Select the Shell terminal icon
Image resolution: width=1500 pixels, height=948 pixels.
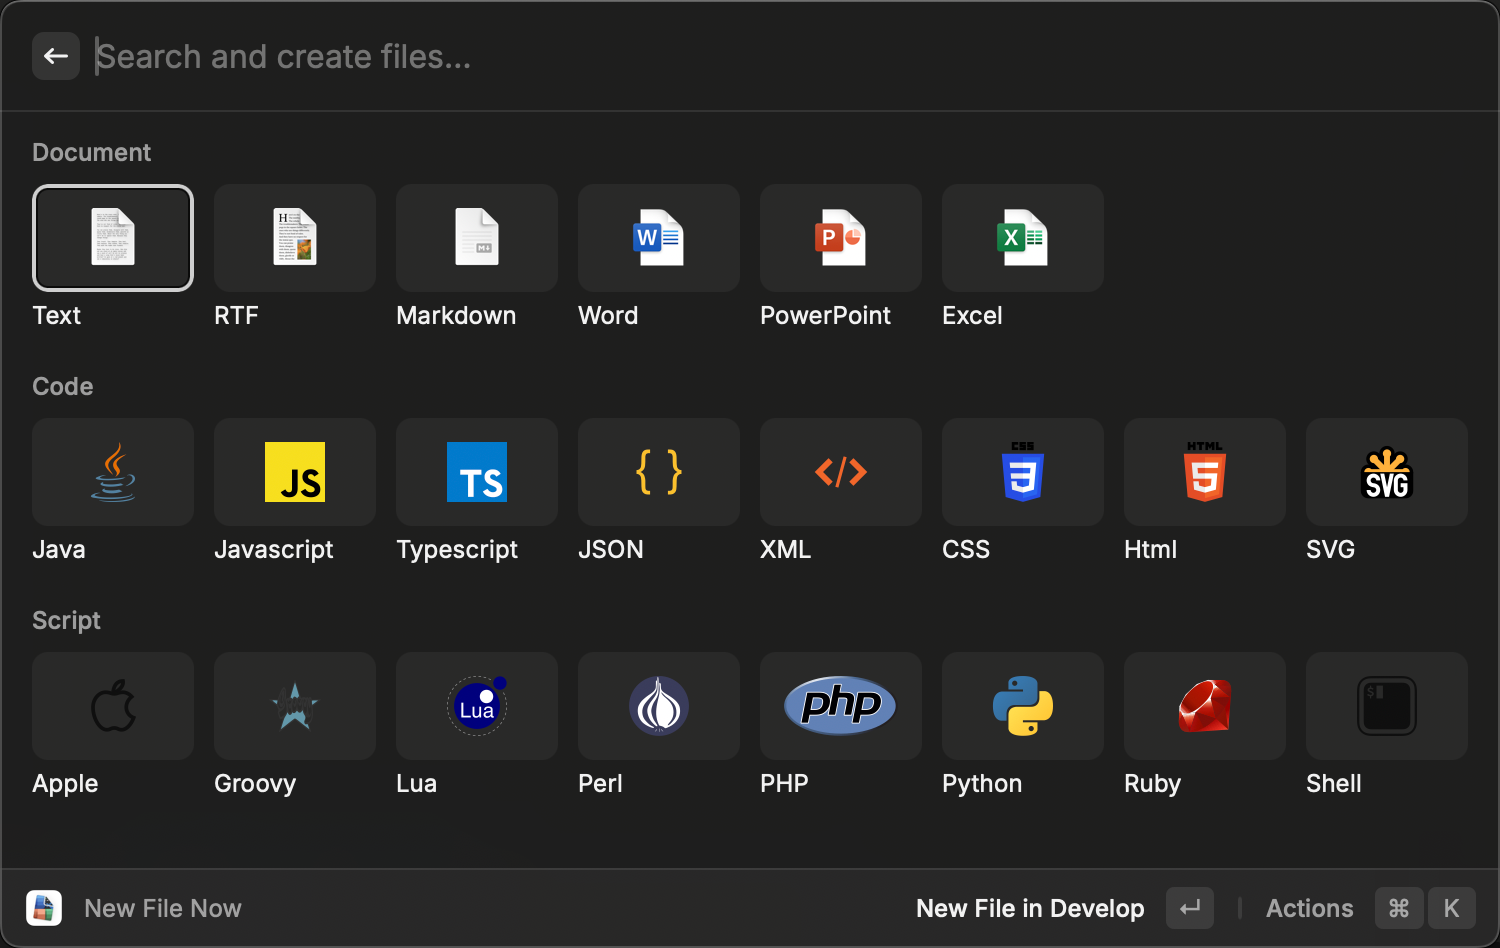coord(1387,706)
